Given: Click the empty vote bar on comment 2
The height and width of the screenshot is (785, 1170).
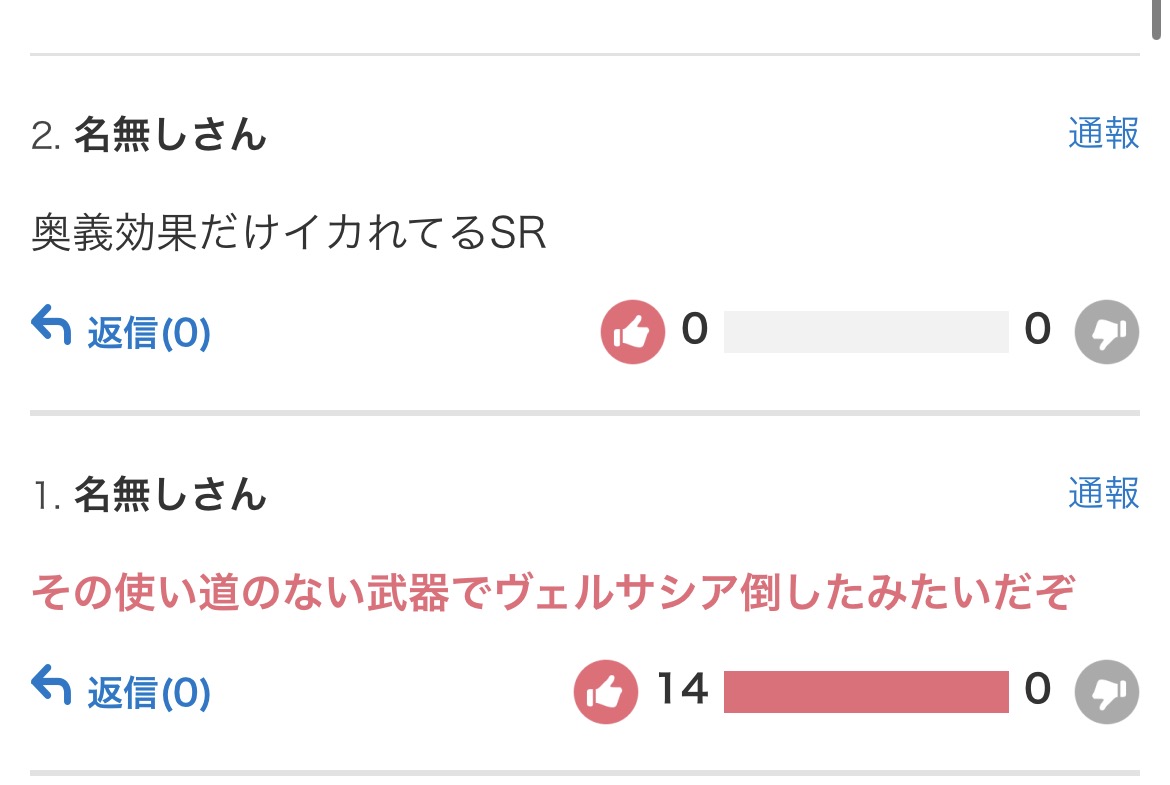Looking at the screenshot, I should click(865, 332).
